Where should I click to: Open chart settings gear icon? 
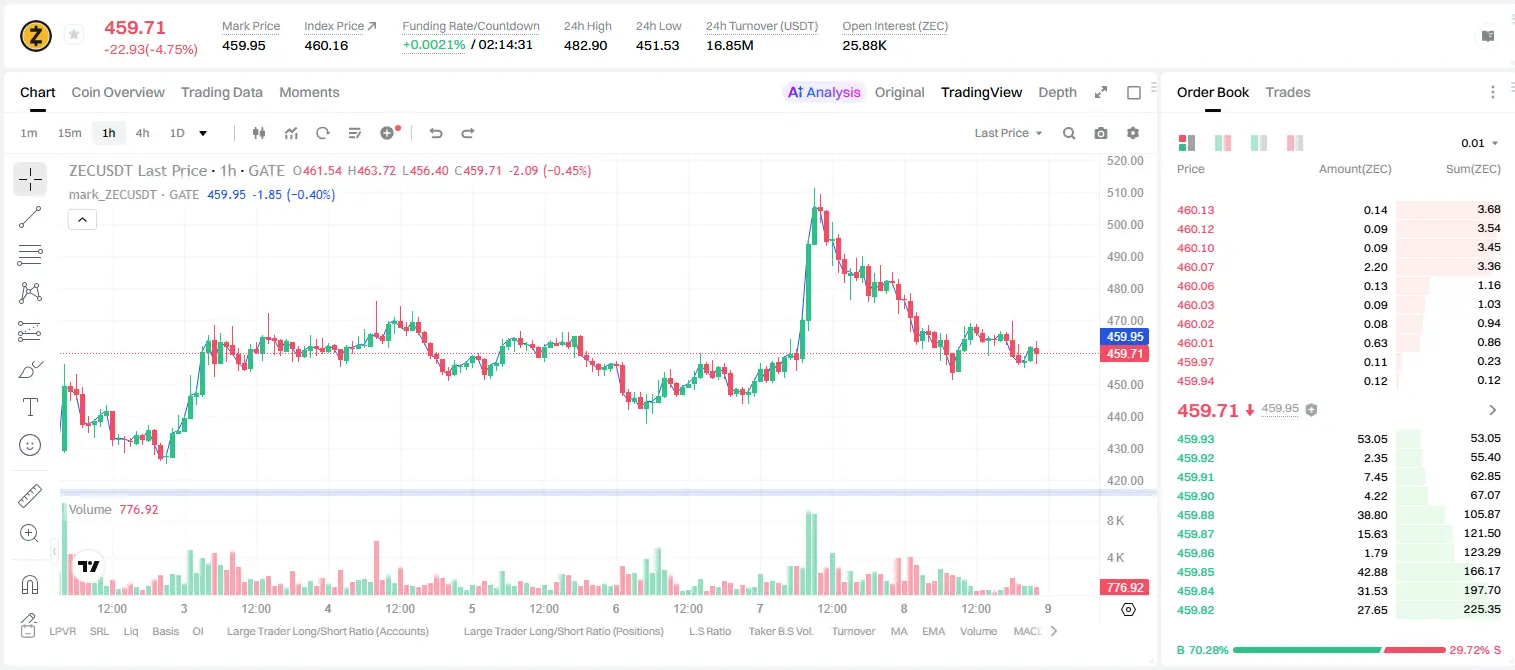[1133, 133]
